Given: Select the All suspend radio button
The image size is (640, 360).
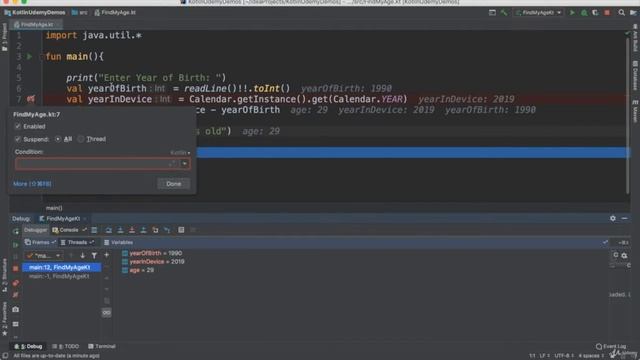Looking at the screenshot, I should click(x=58, y=139).
